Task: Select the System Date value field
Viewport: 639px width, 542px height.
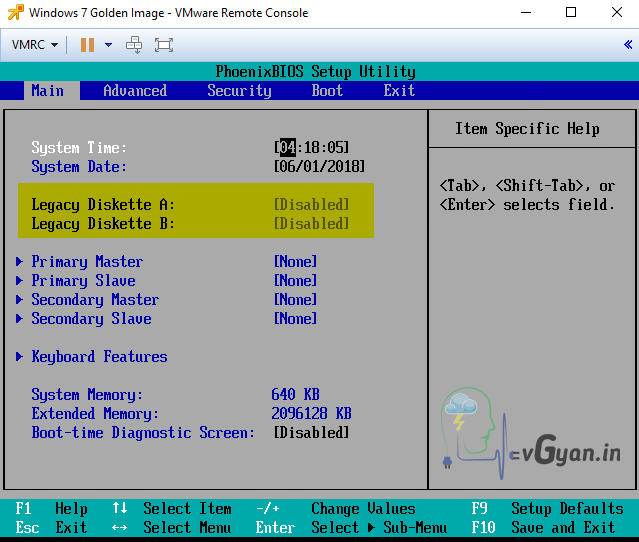Action: 319,166
